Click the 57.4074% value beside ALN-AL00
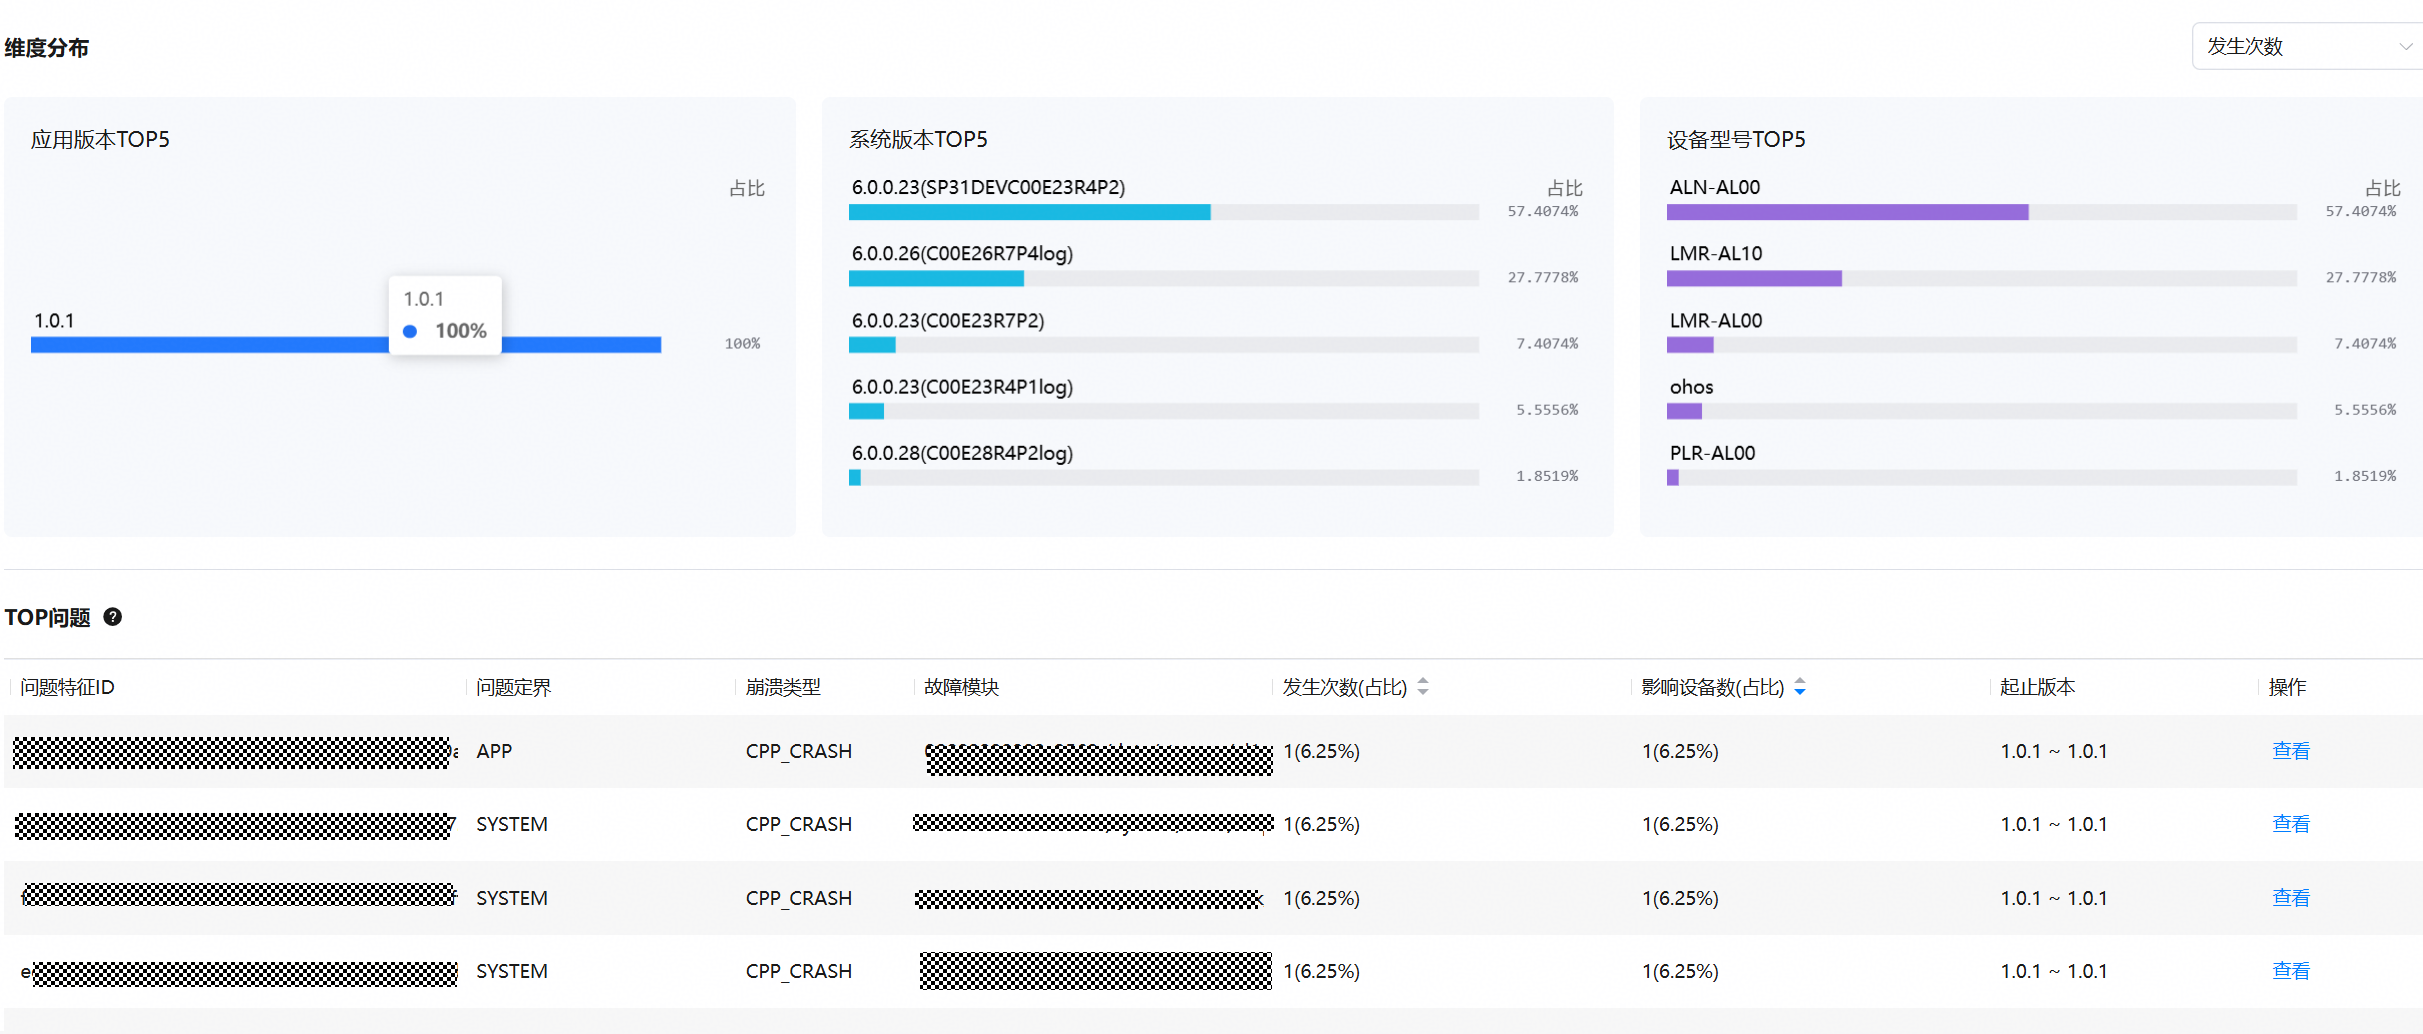The width and height of the screenshot is (2423, 1034). point(2361,211)
